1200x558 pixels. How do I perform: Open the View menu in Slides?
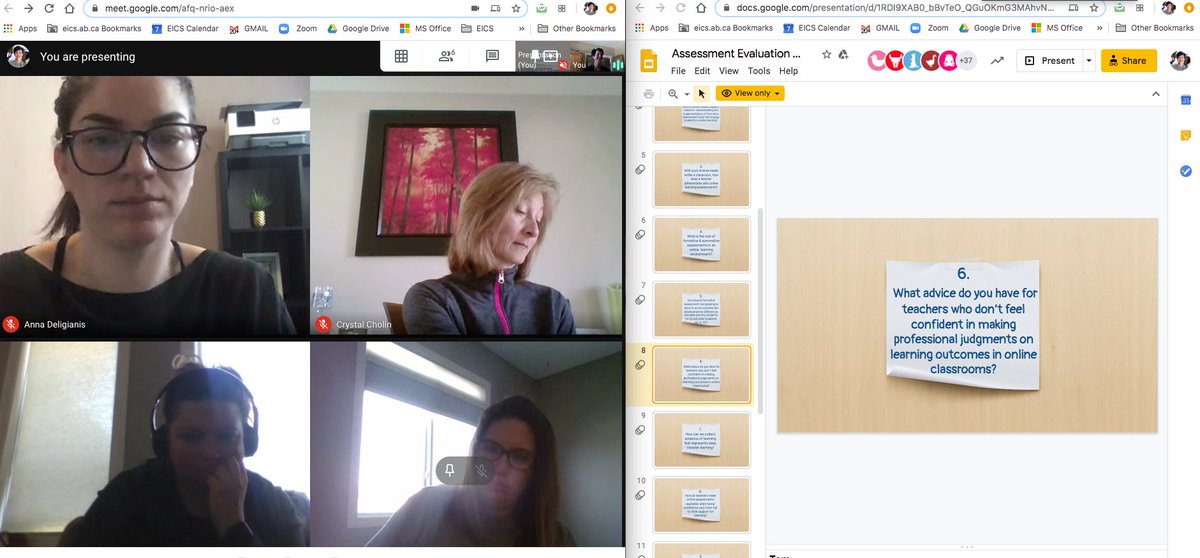pyautogui.click(x=729, y=71)
